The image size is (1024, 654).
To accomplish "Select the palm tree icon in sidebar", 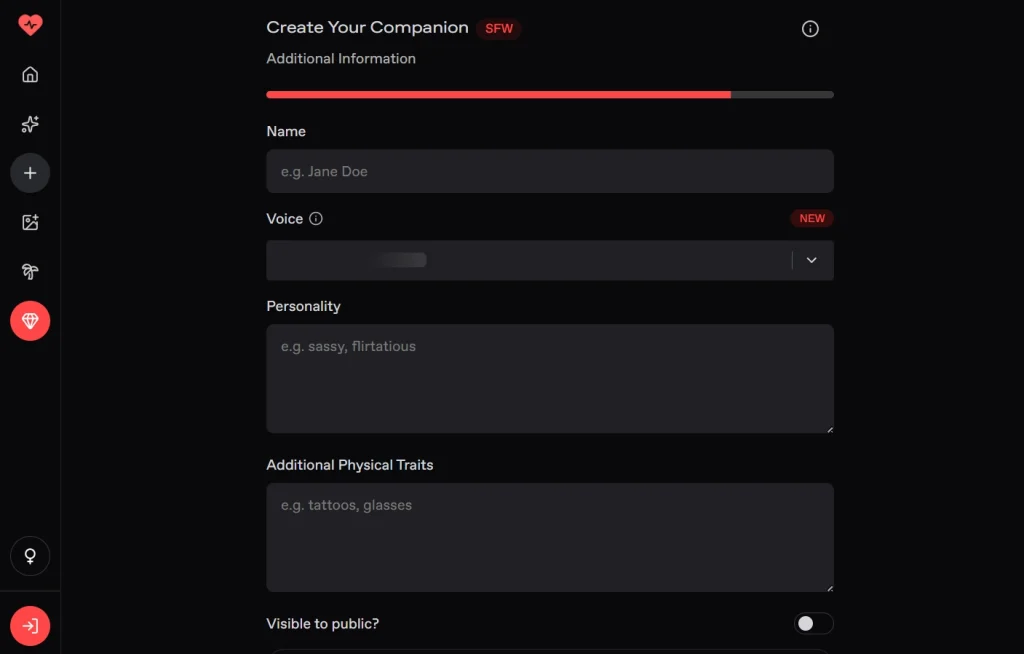I will point(30,271).
